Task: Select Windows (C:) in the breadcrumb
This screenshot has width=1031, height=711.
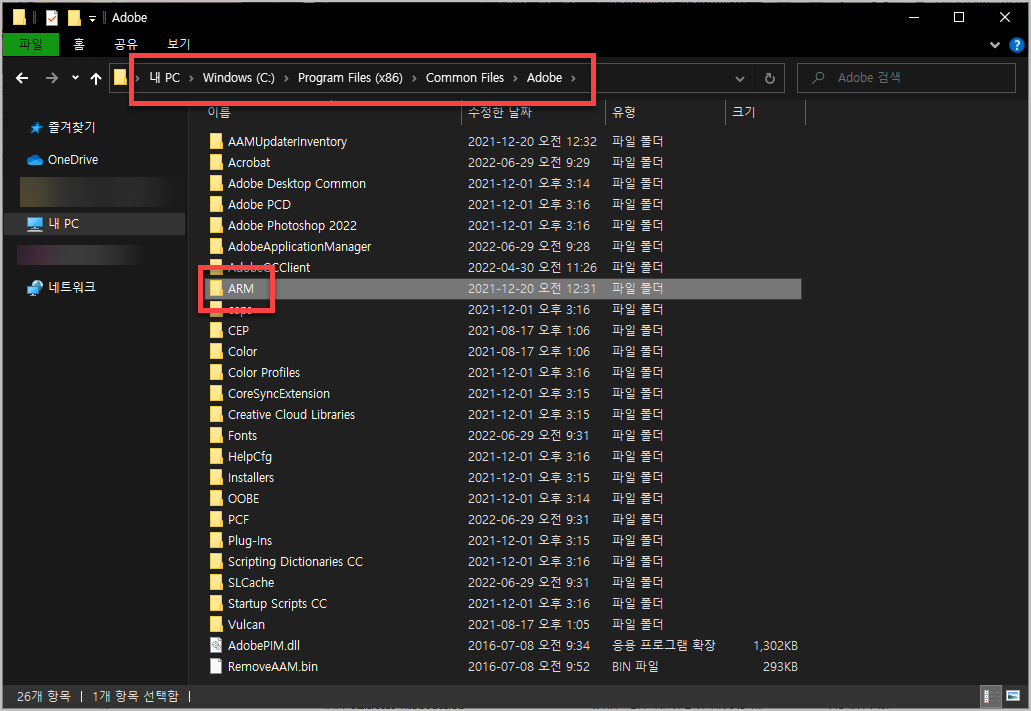Action: (239, 78)
